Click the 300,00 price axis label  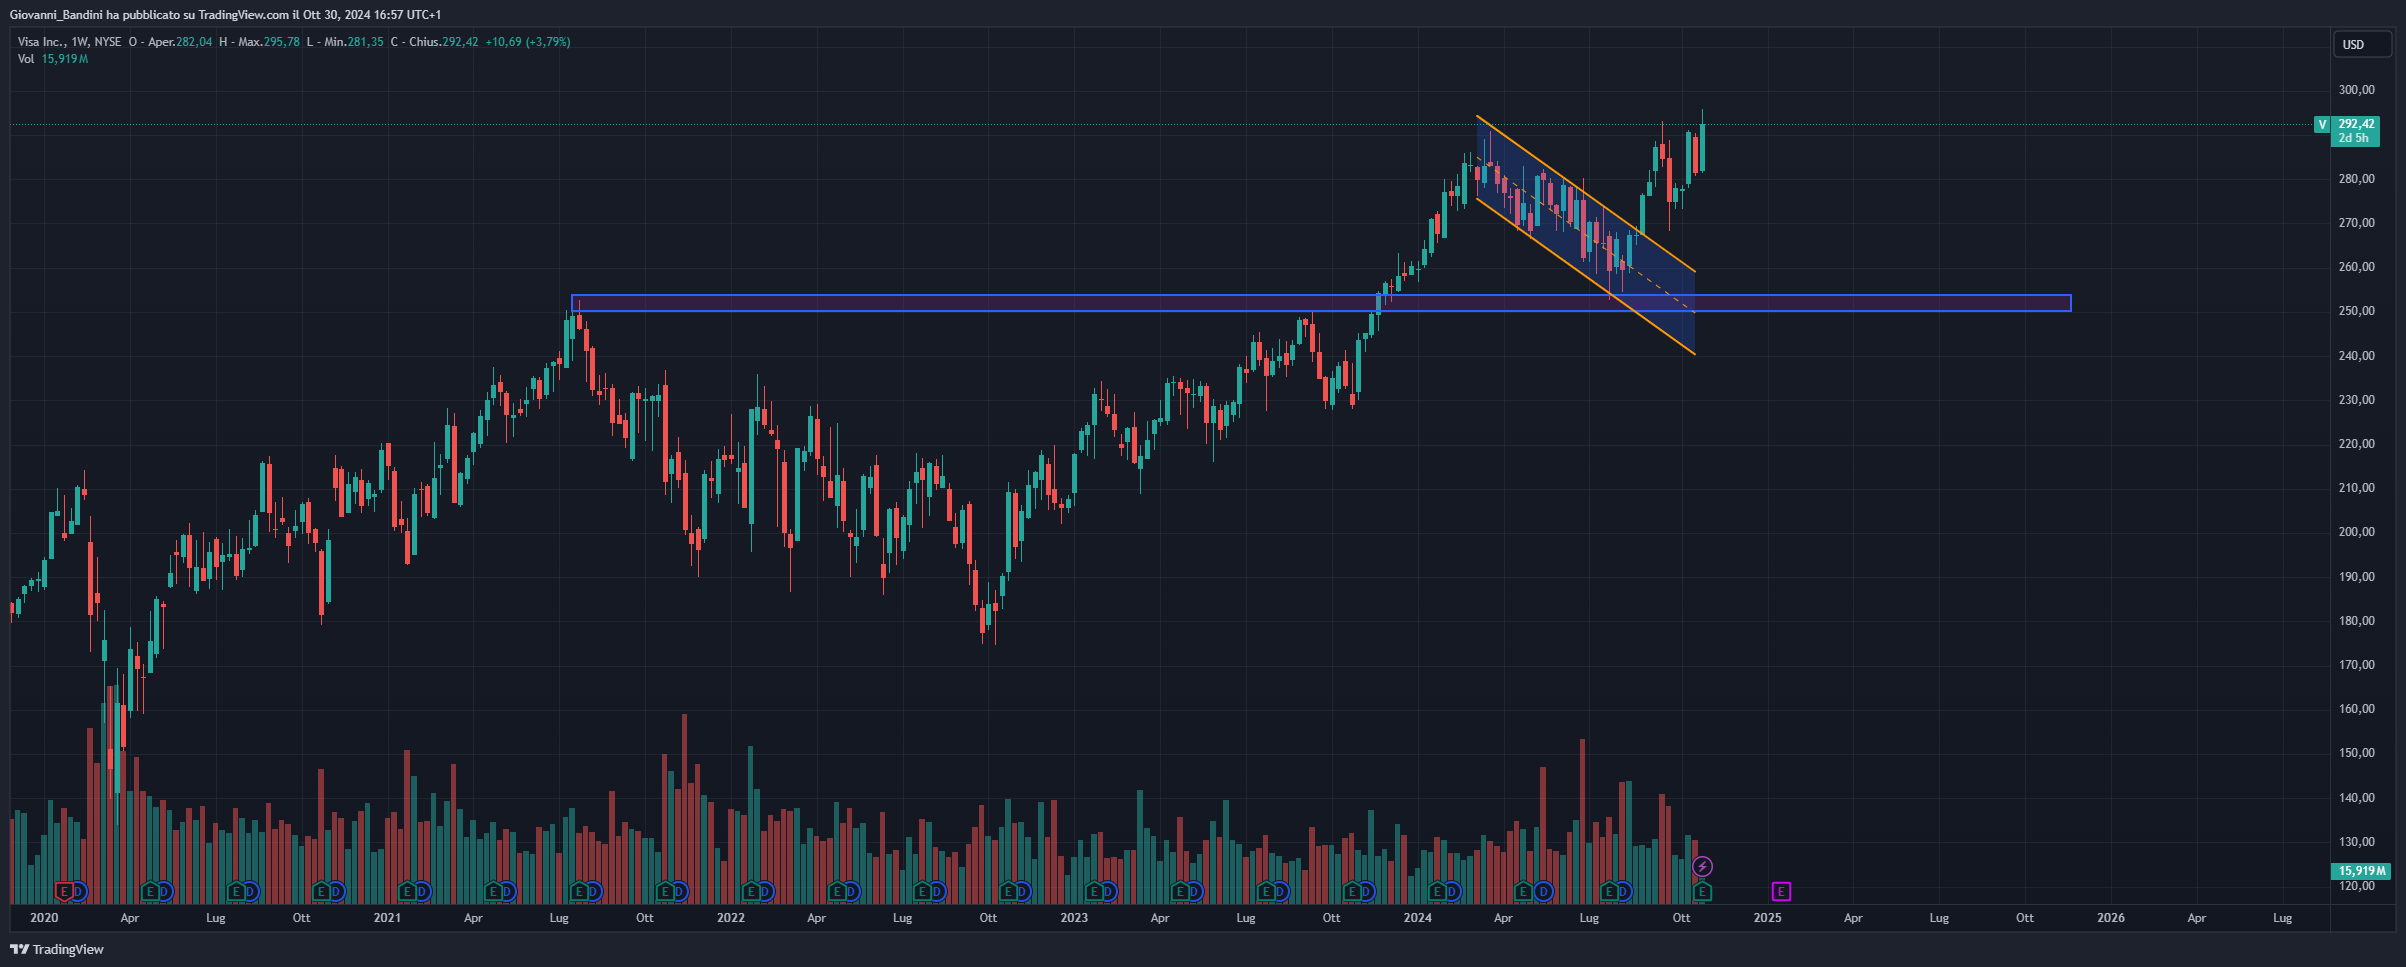tap(2356, 90)
